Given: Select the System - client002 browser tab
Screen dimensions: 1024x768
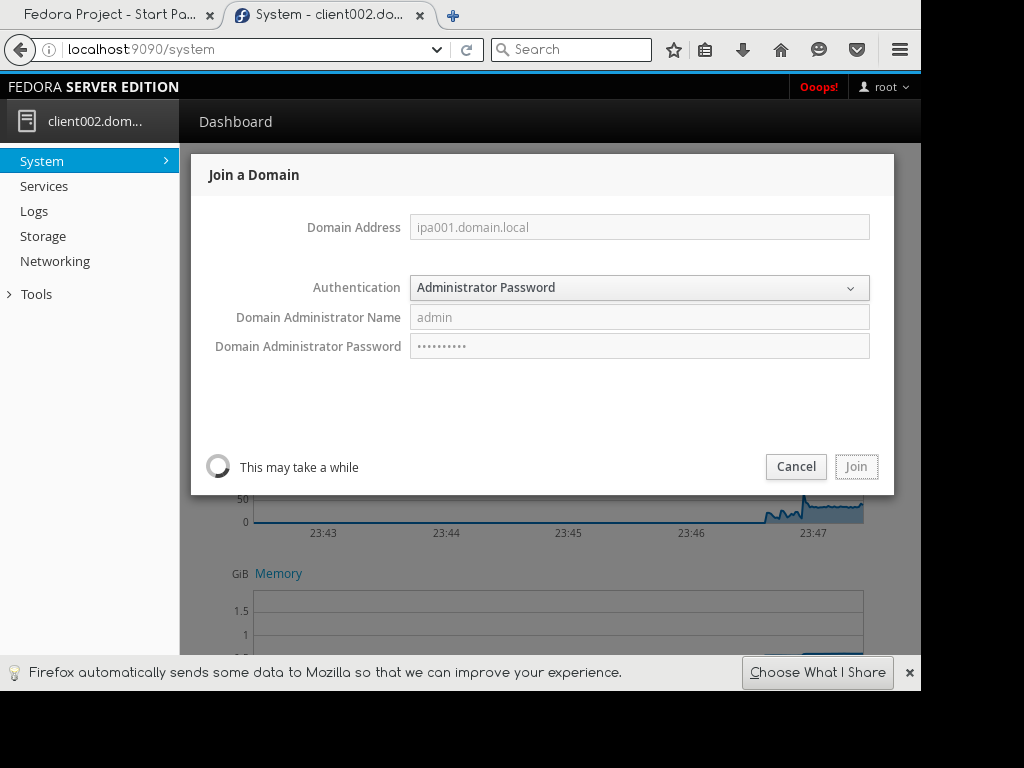Looking at the screenshot, I should coord(329,15).
